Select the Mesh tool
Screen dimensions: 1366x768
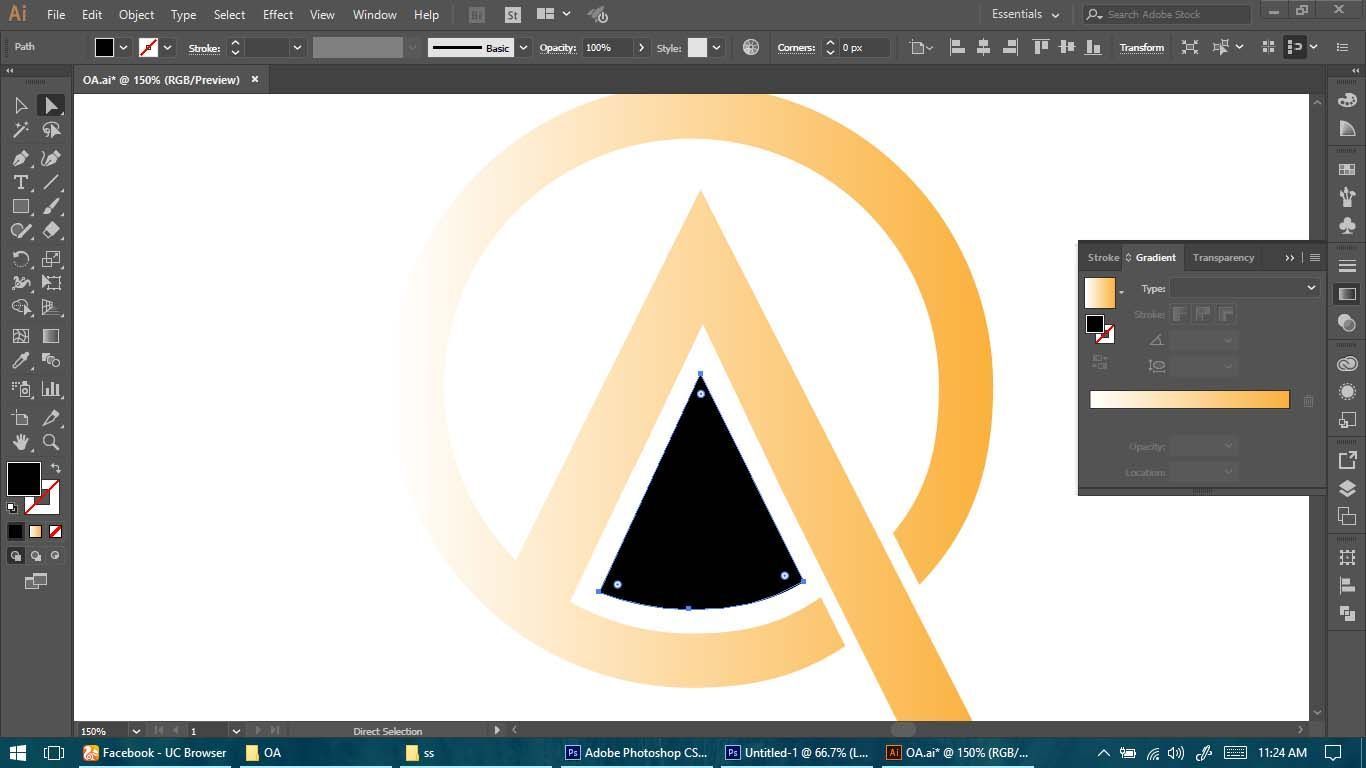pyautogui.click(x=20, y=336)
